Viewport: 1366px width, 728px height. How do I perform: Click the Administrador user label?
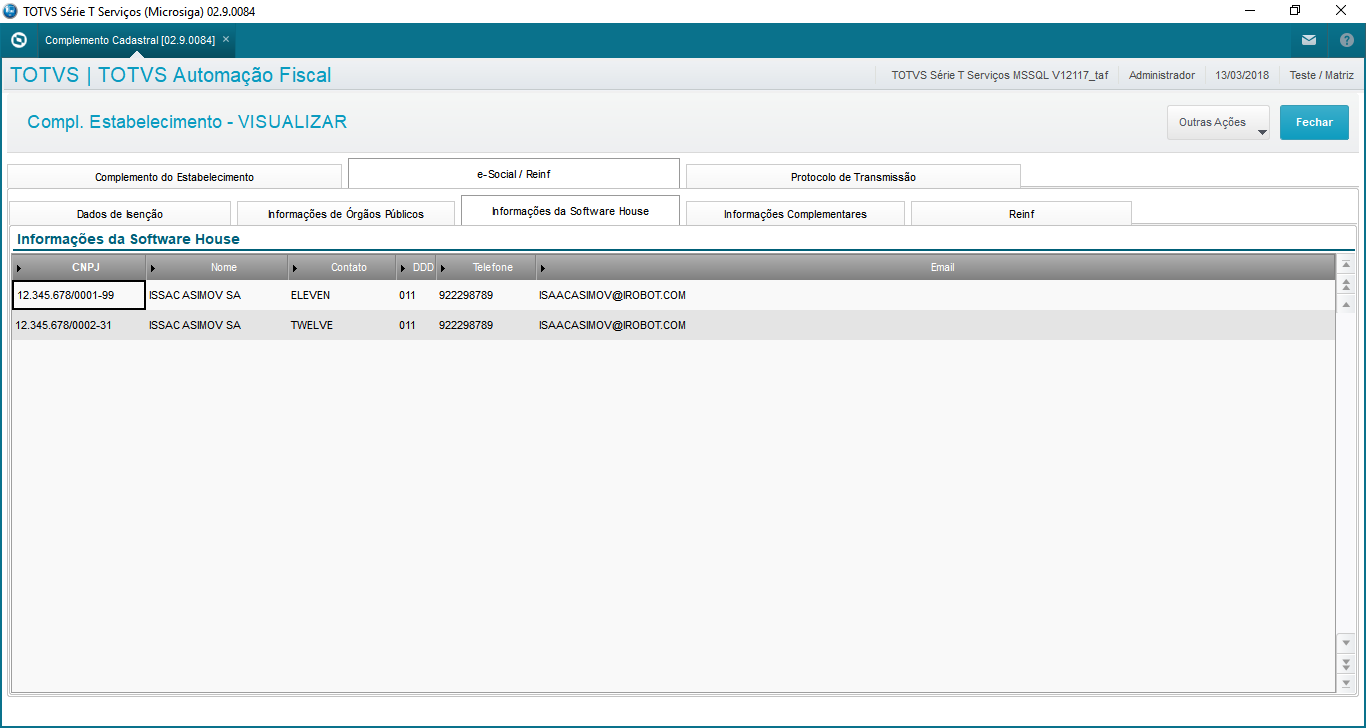[1162, 75]
